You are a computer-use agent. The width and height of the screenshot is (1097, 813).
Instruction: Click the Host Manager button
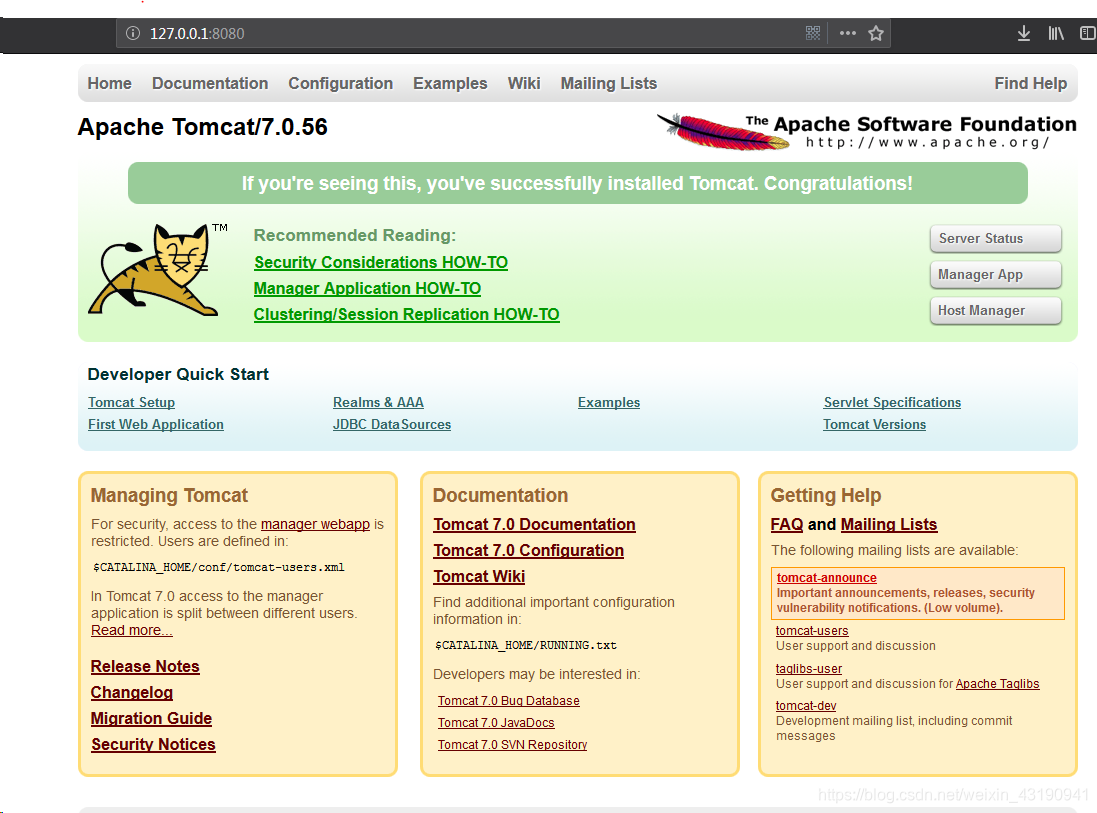pyautogui.click(x=995, y=311)
